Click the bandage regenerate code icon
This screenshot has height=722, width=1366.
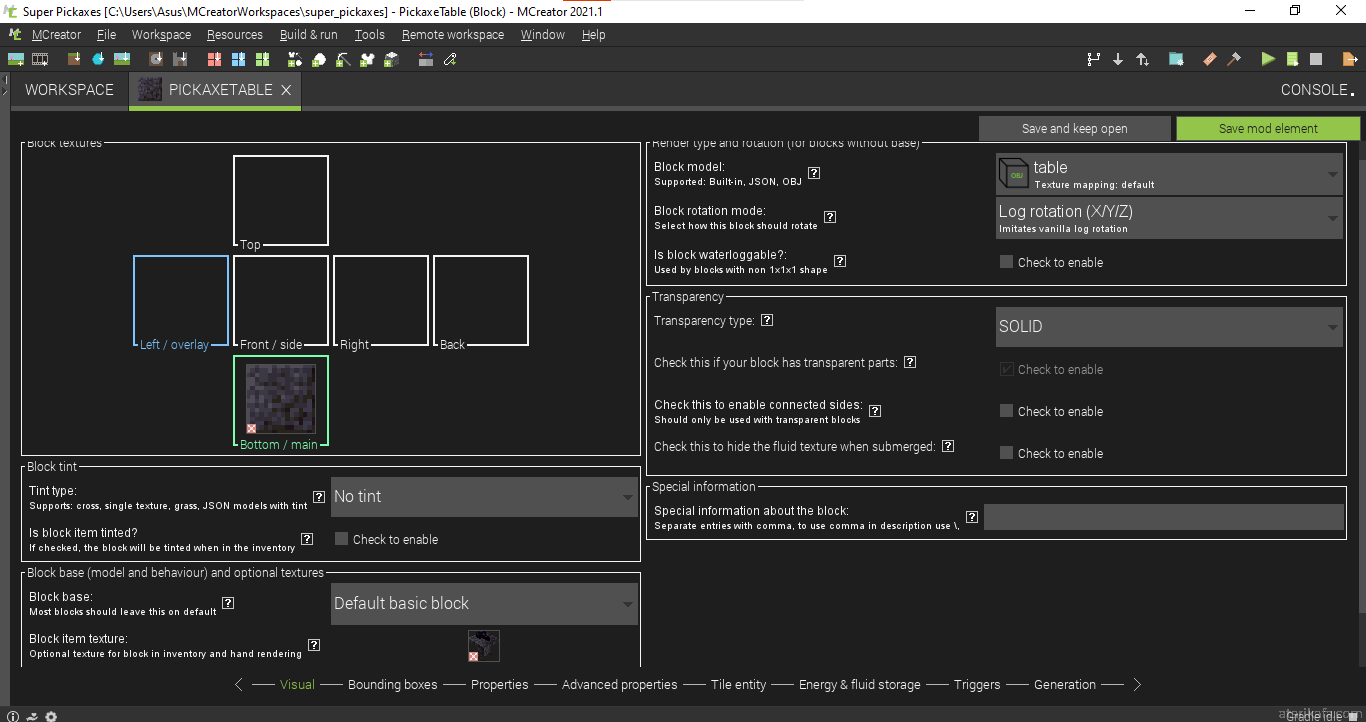tap(1209, 59)
